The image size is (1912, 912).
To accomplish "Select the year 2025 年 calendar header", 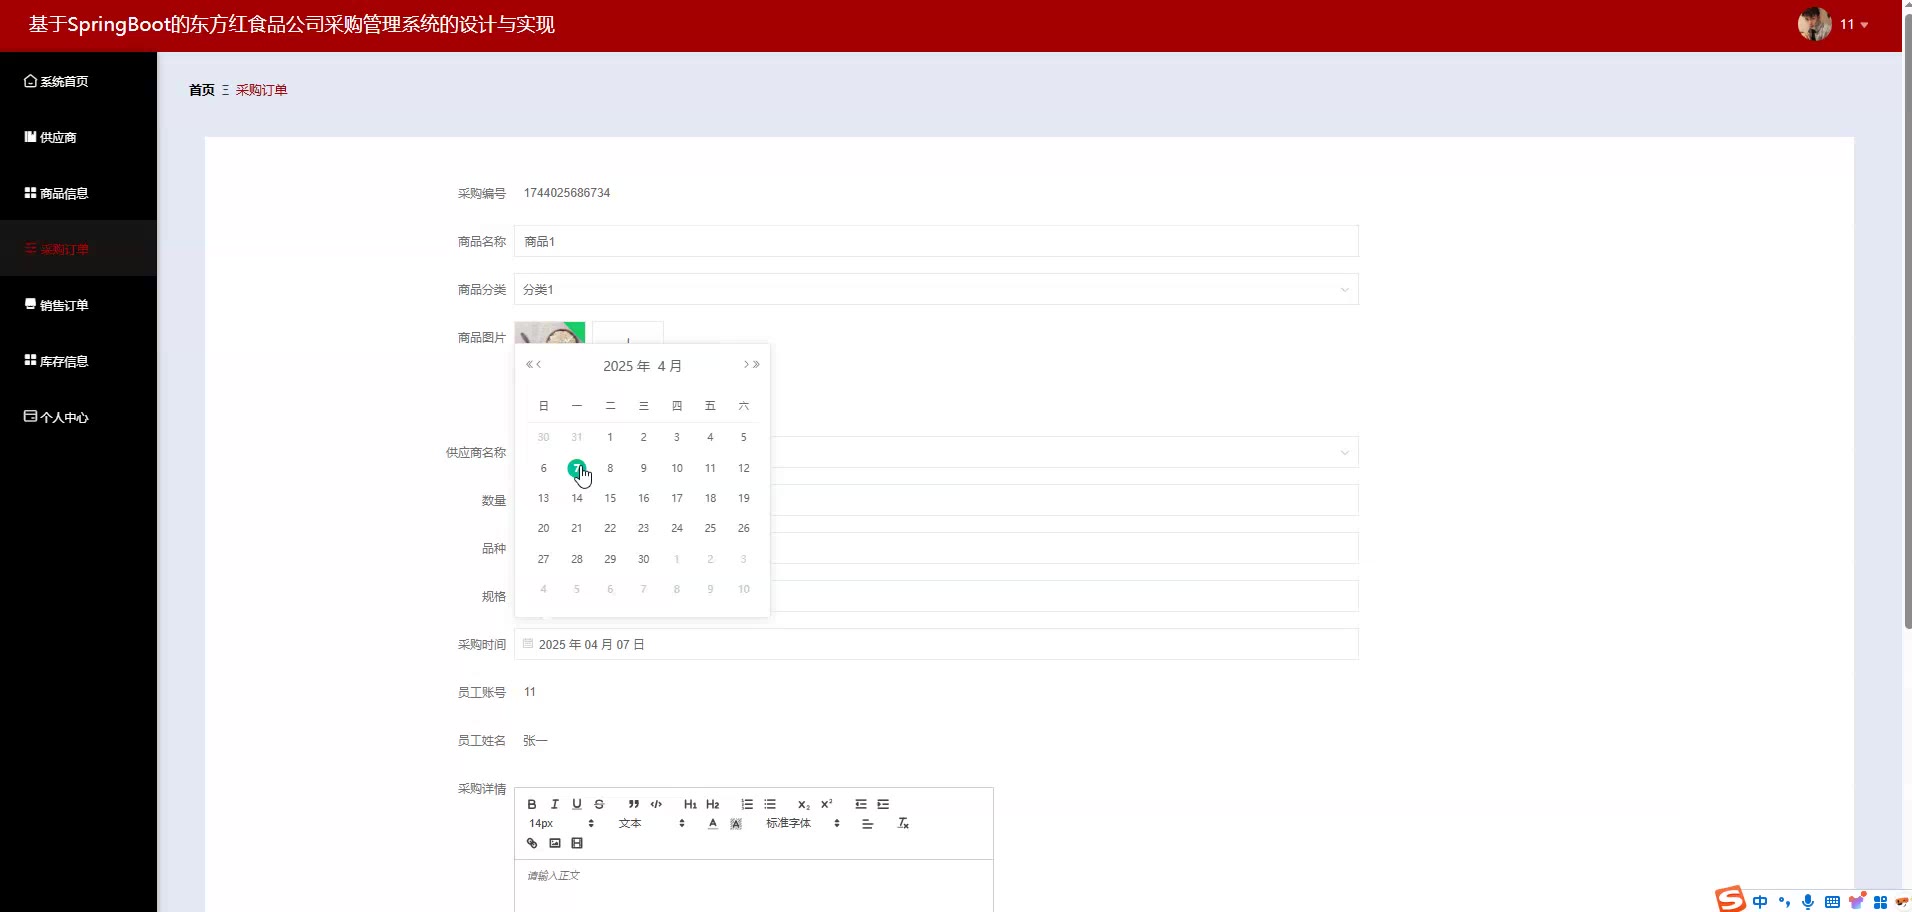I will [x=627, y=366].
